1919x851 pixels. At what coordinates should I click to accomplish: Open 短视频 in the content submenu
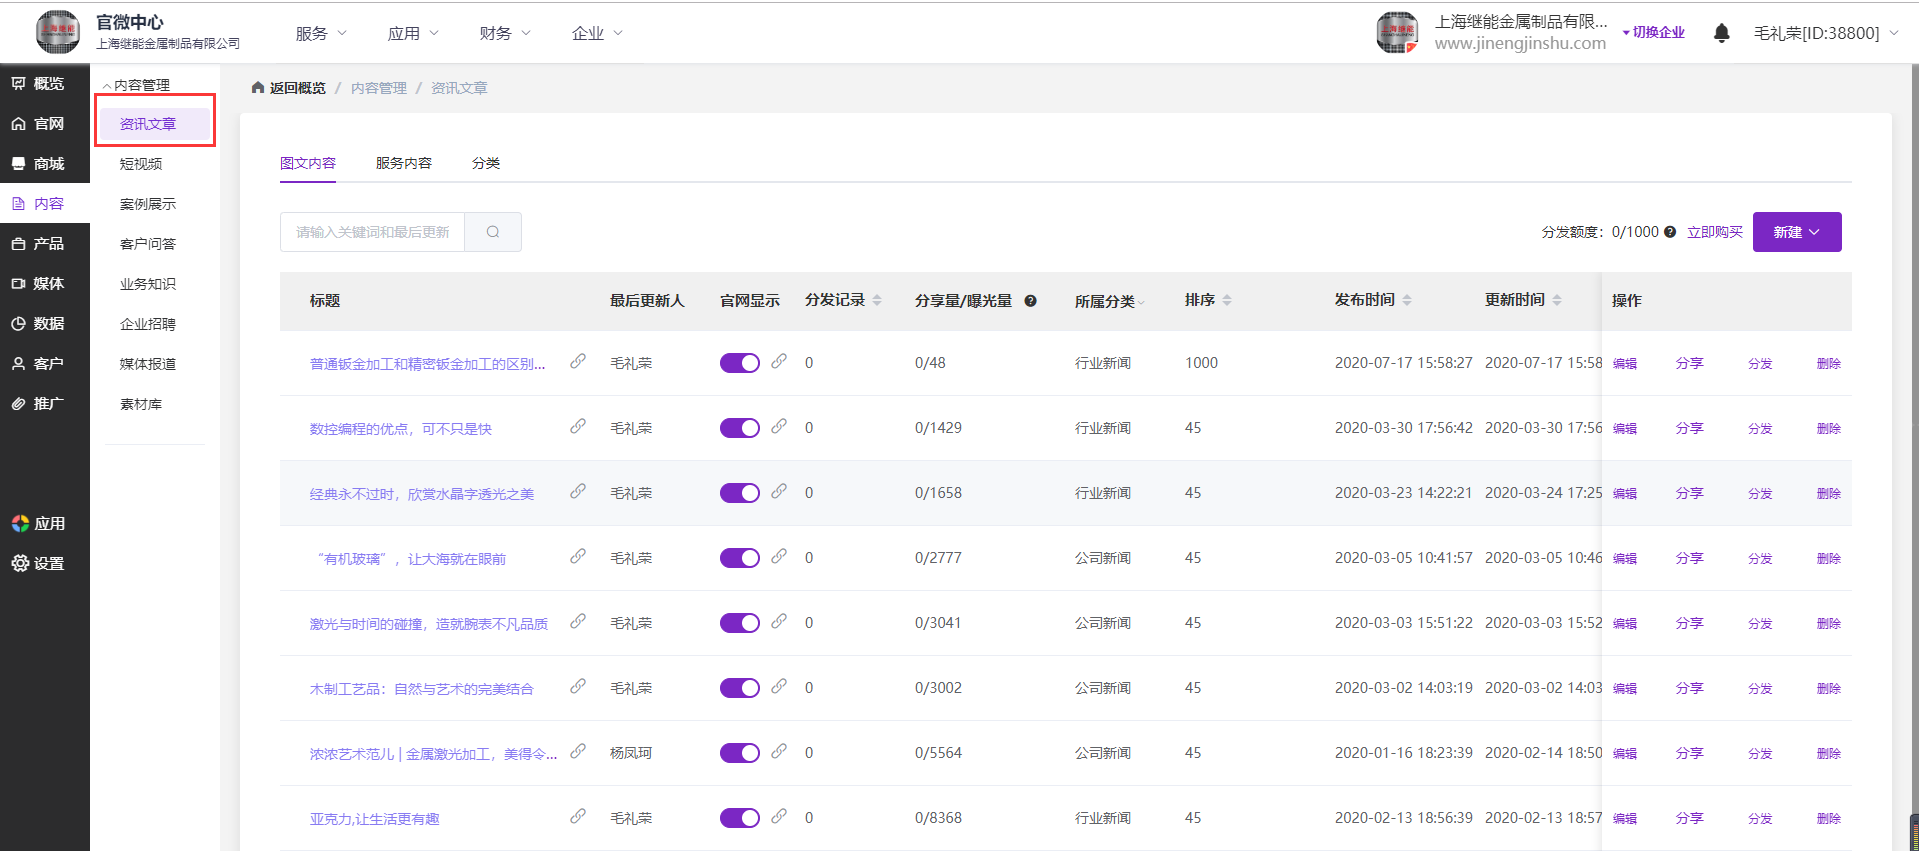[x=141, y=164]
